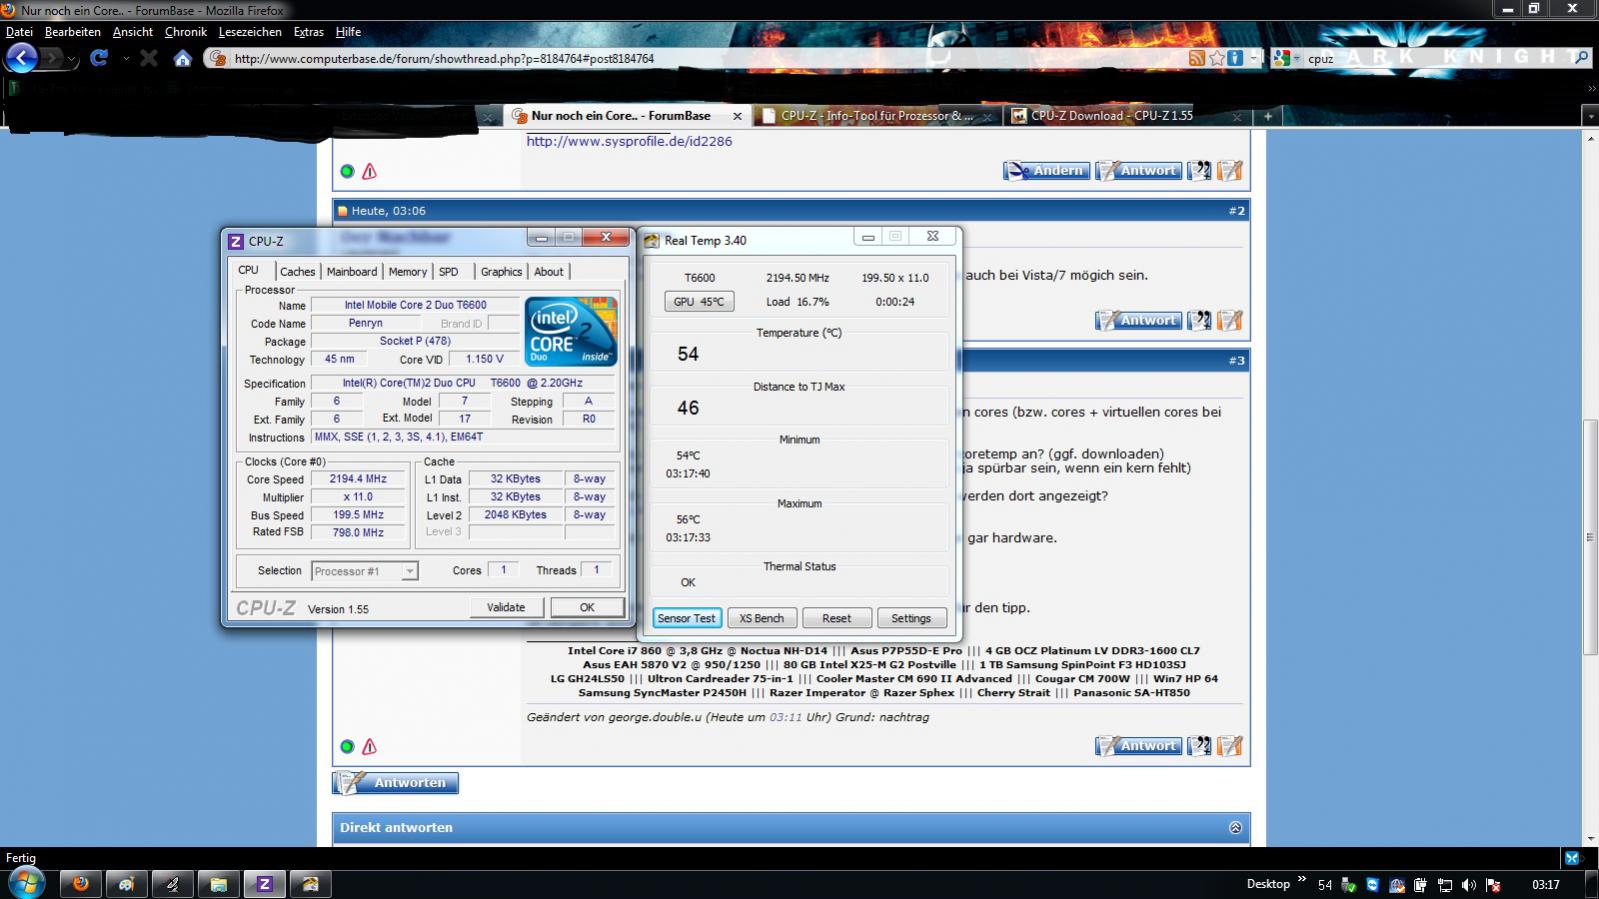Click the search box containing cpuz

point(1435,58)
